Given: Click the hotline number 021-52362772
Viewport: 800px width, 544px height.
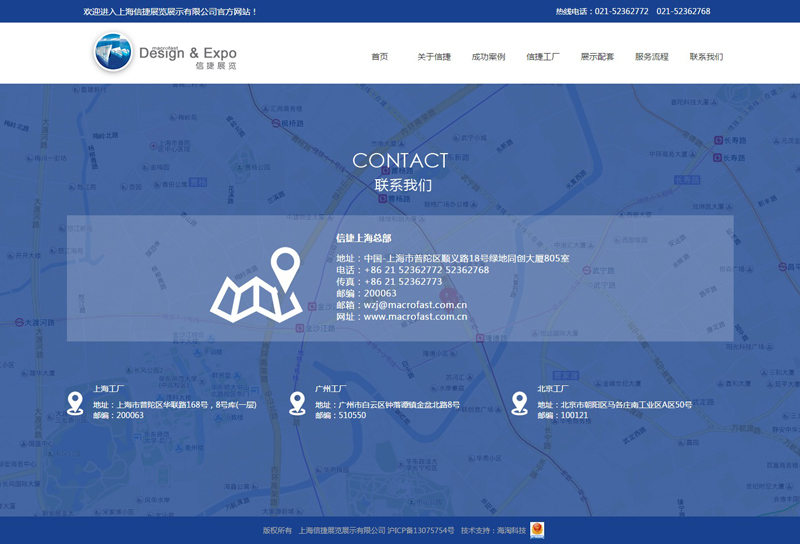Looking at the screenshot, I should pyautogui.click(x=621, y=12).
